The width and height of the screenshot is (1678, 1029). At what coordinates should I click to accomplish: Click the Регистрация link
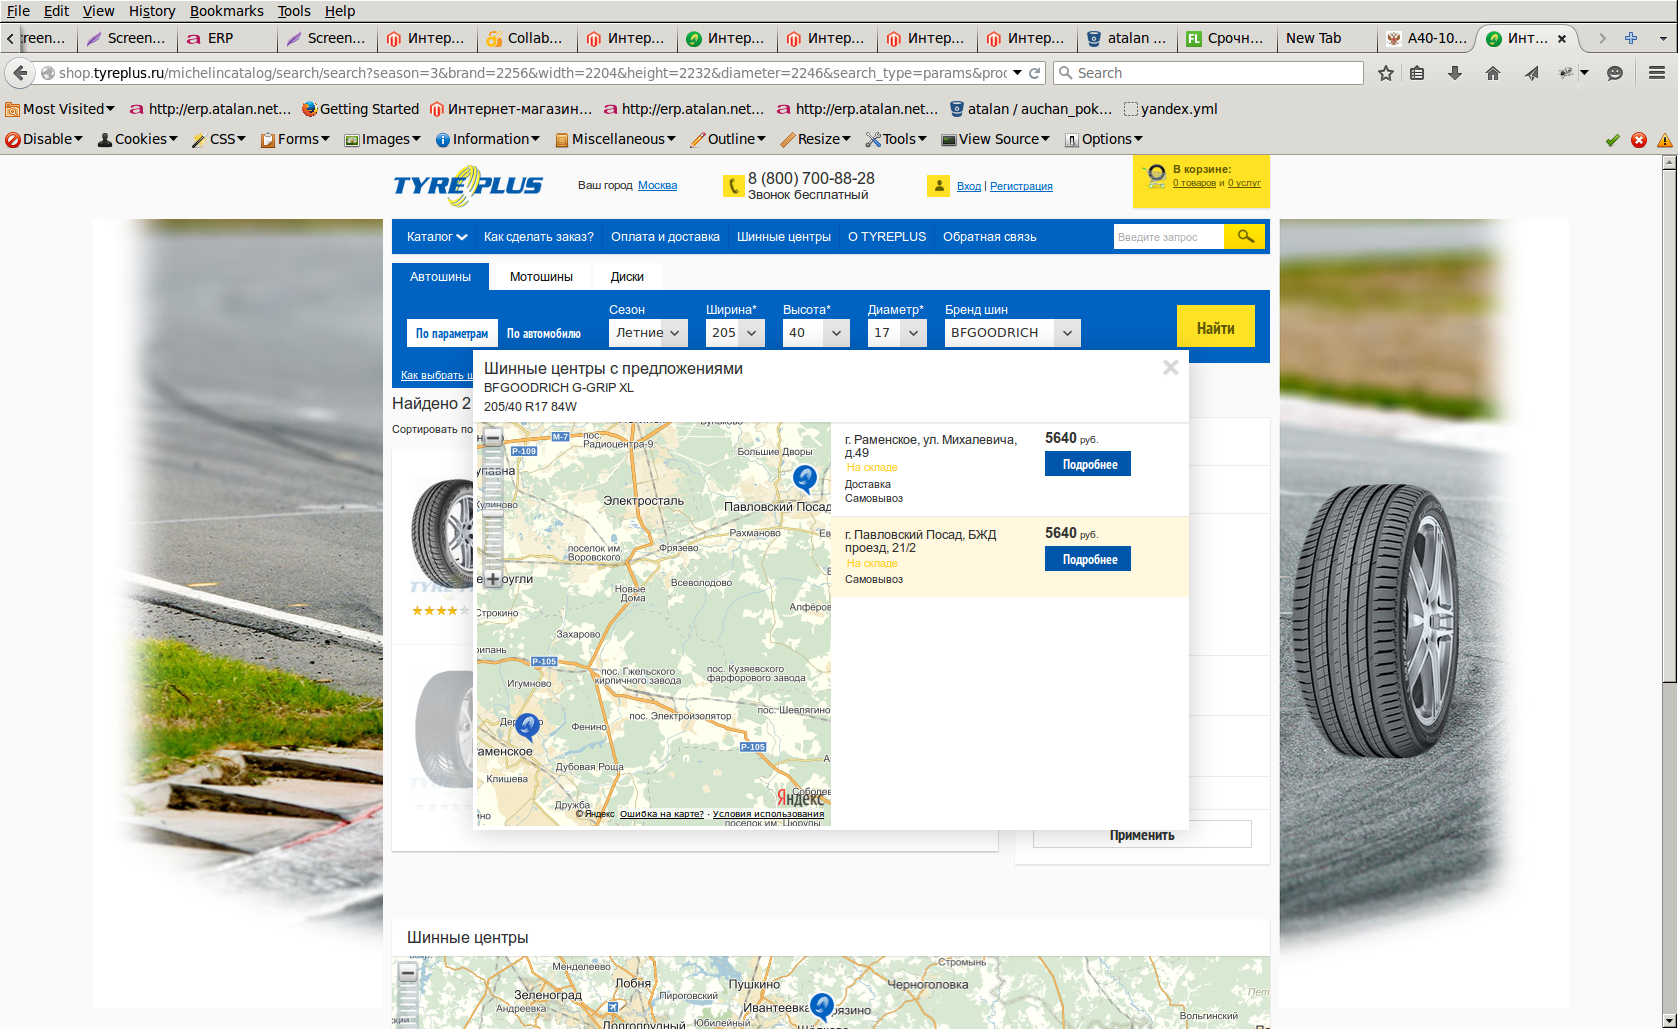pos(1021,186)
